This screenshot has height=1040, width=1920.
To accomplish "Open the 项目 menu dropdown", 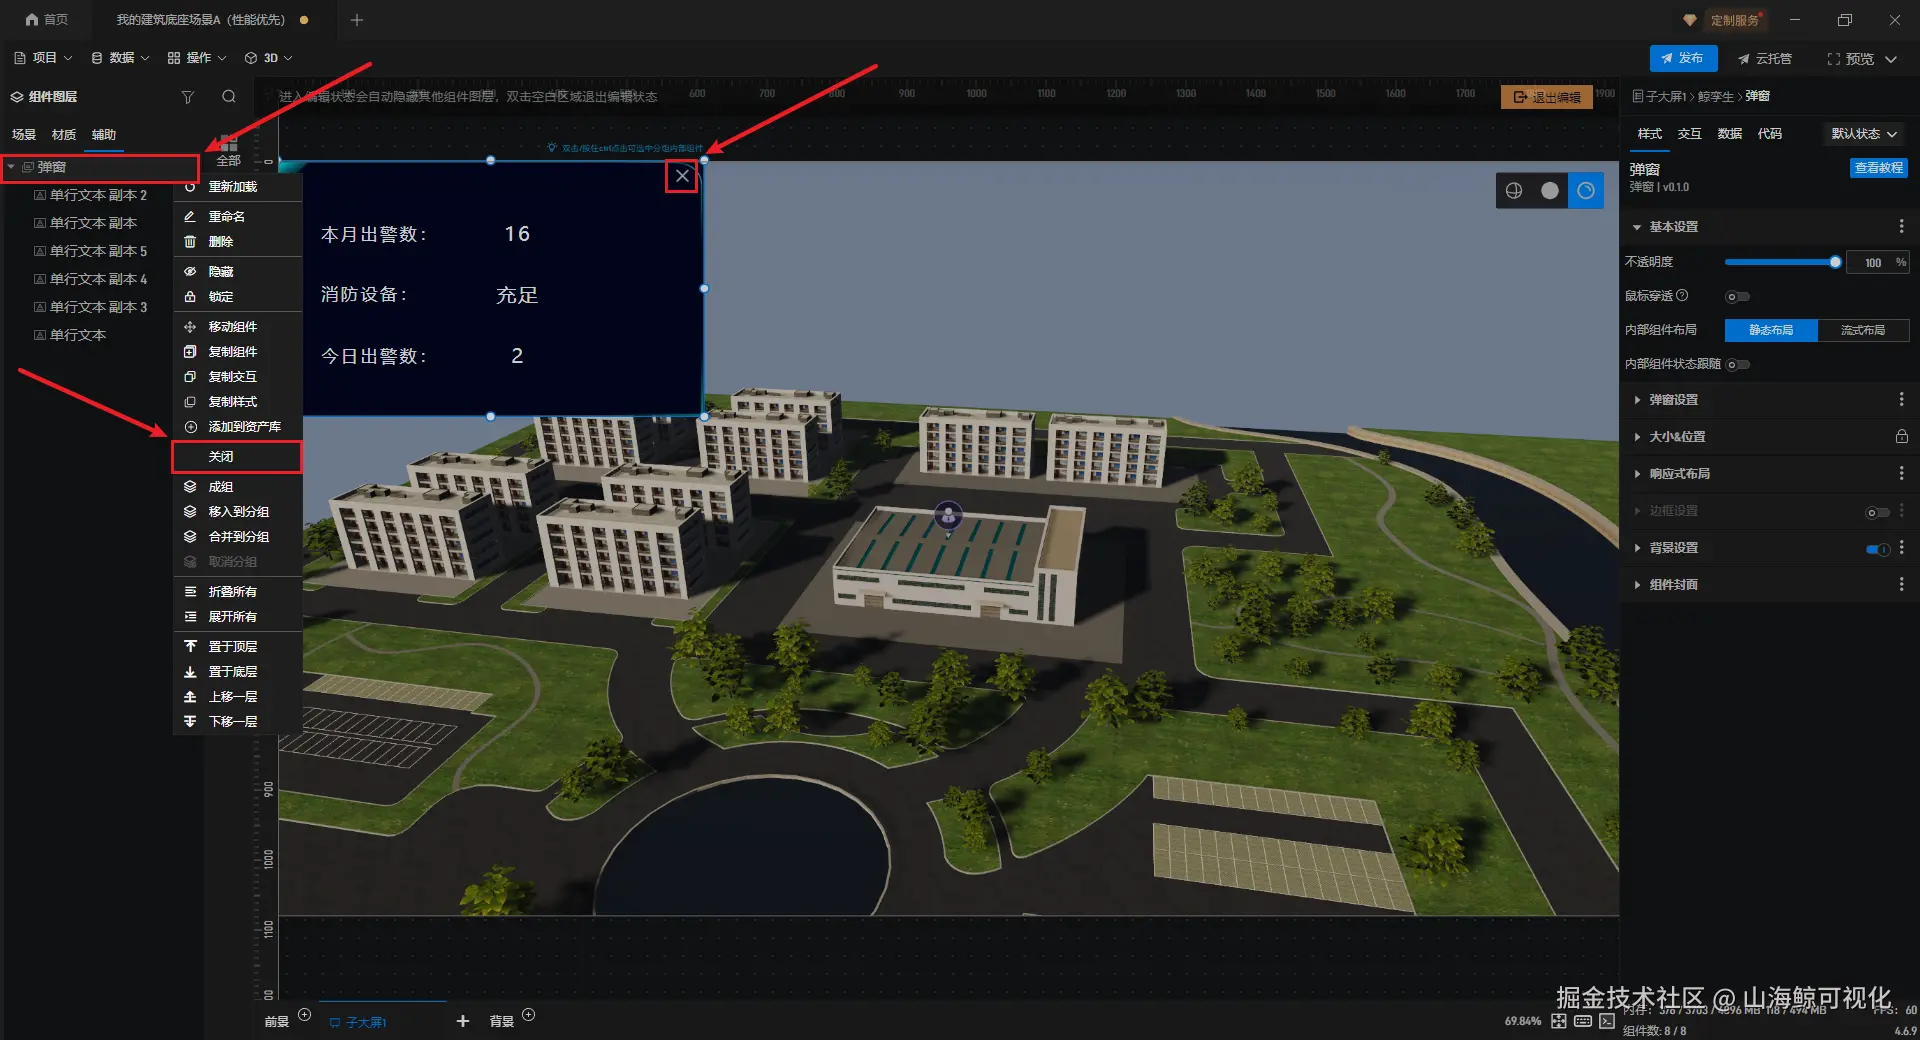I will tap(43, 58).
